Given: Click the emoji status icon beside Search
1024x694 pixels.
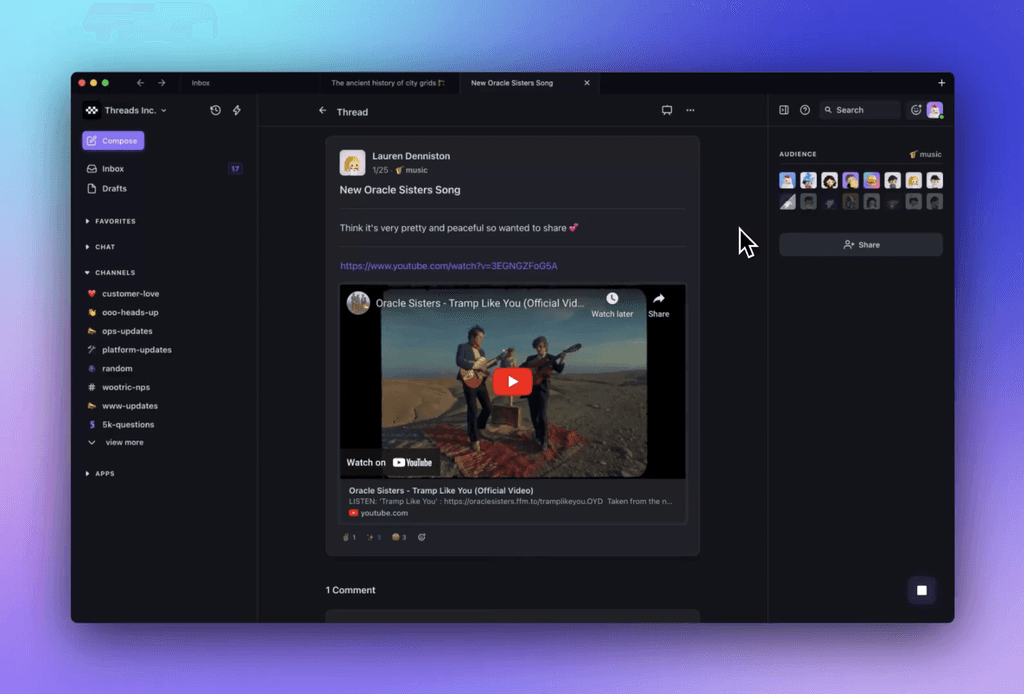Looking at the screenshot, I should pos(916,110).
